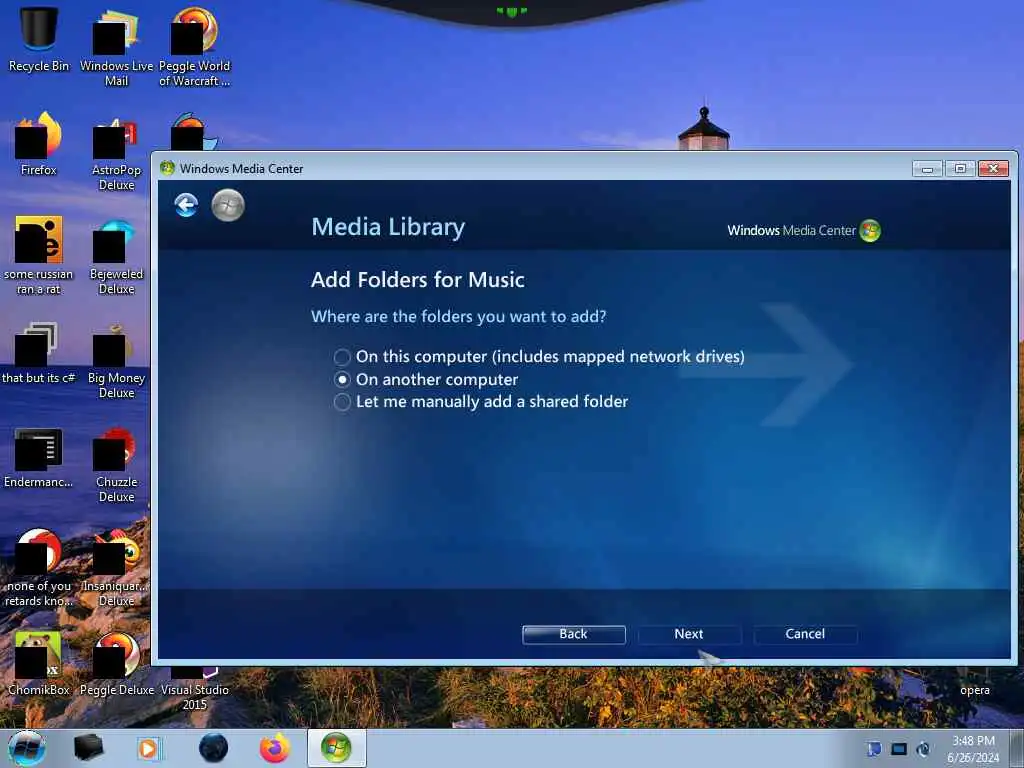Open AstroPop Deluxe desktop shortcut
This screenshot has height=768, width=1024.
pos(116,153)
